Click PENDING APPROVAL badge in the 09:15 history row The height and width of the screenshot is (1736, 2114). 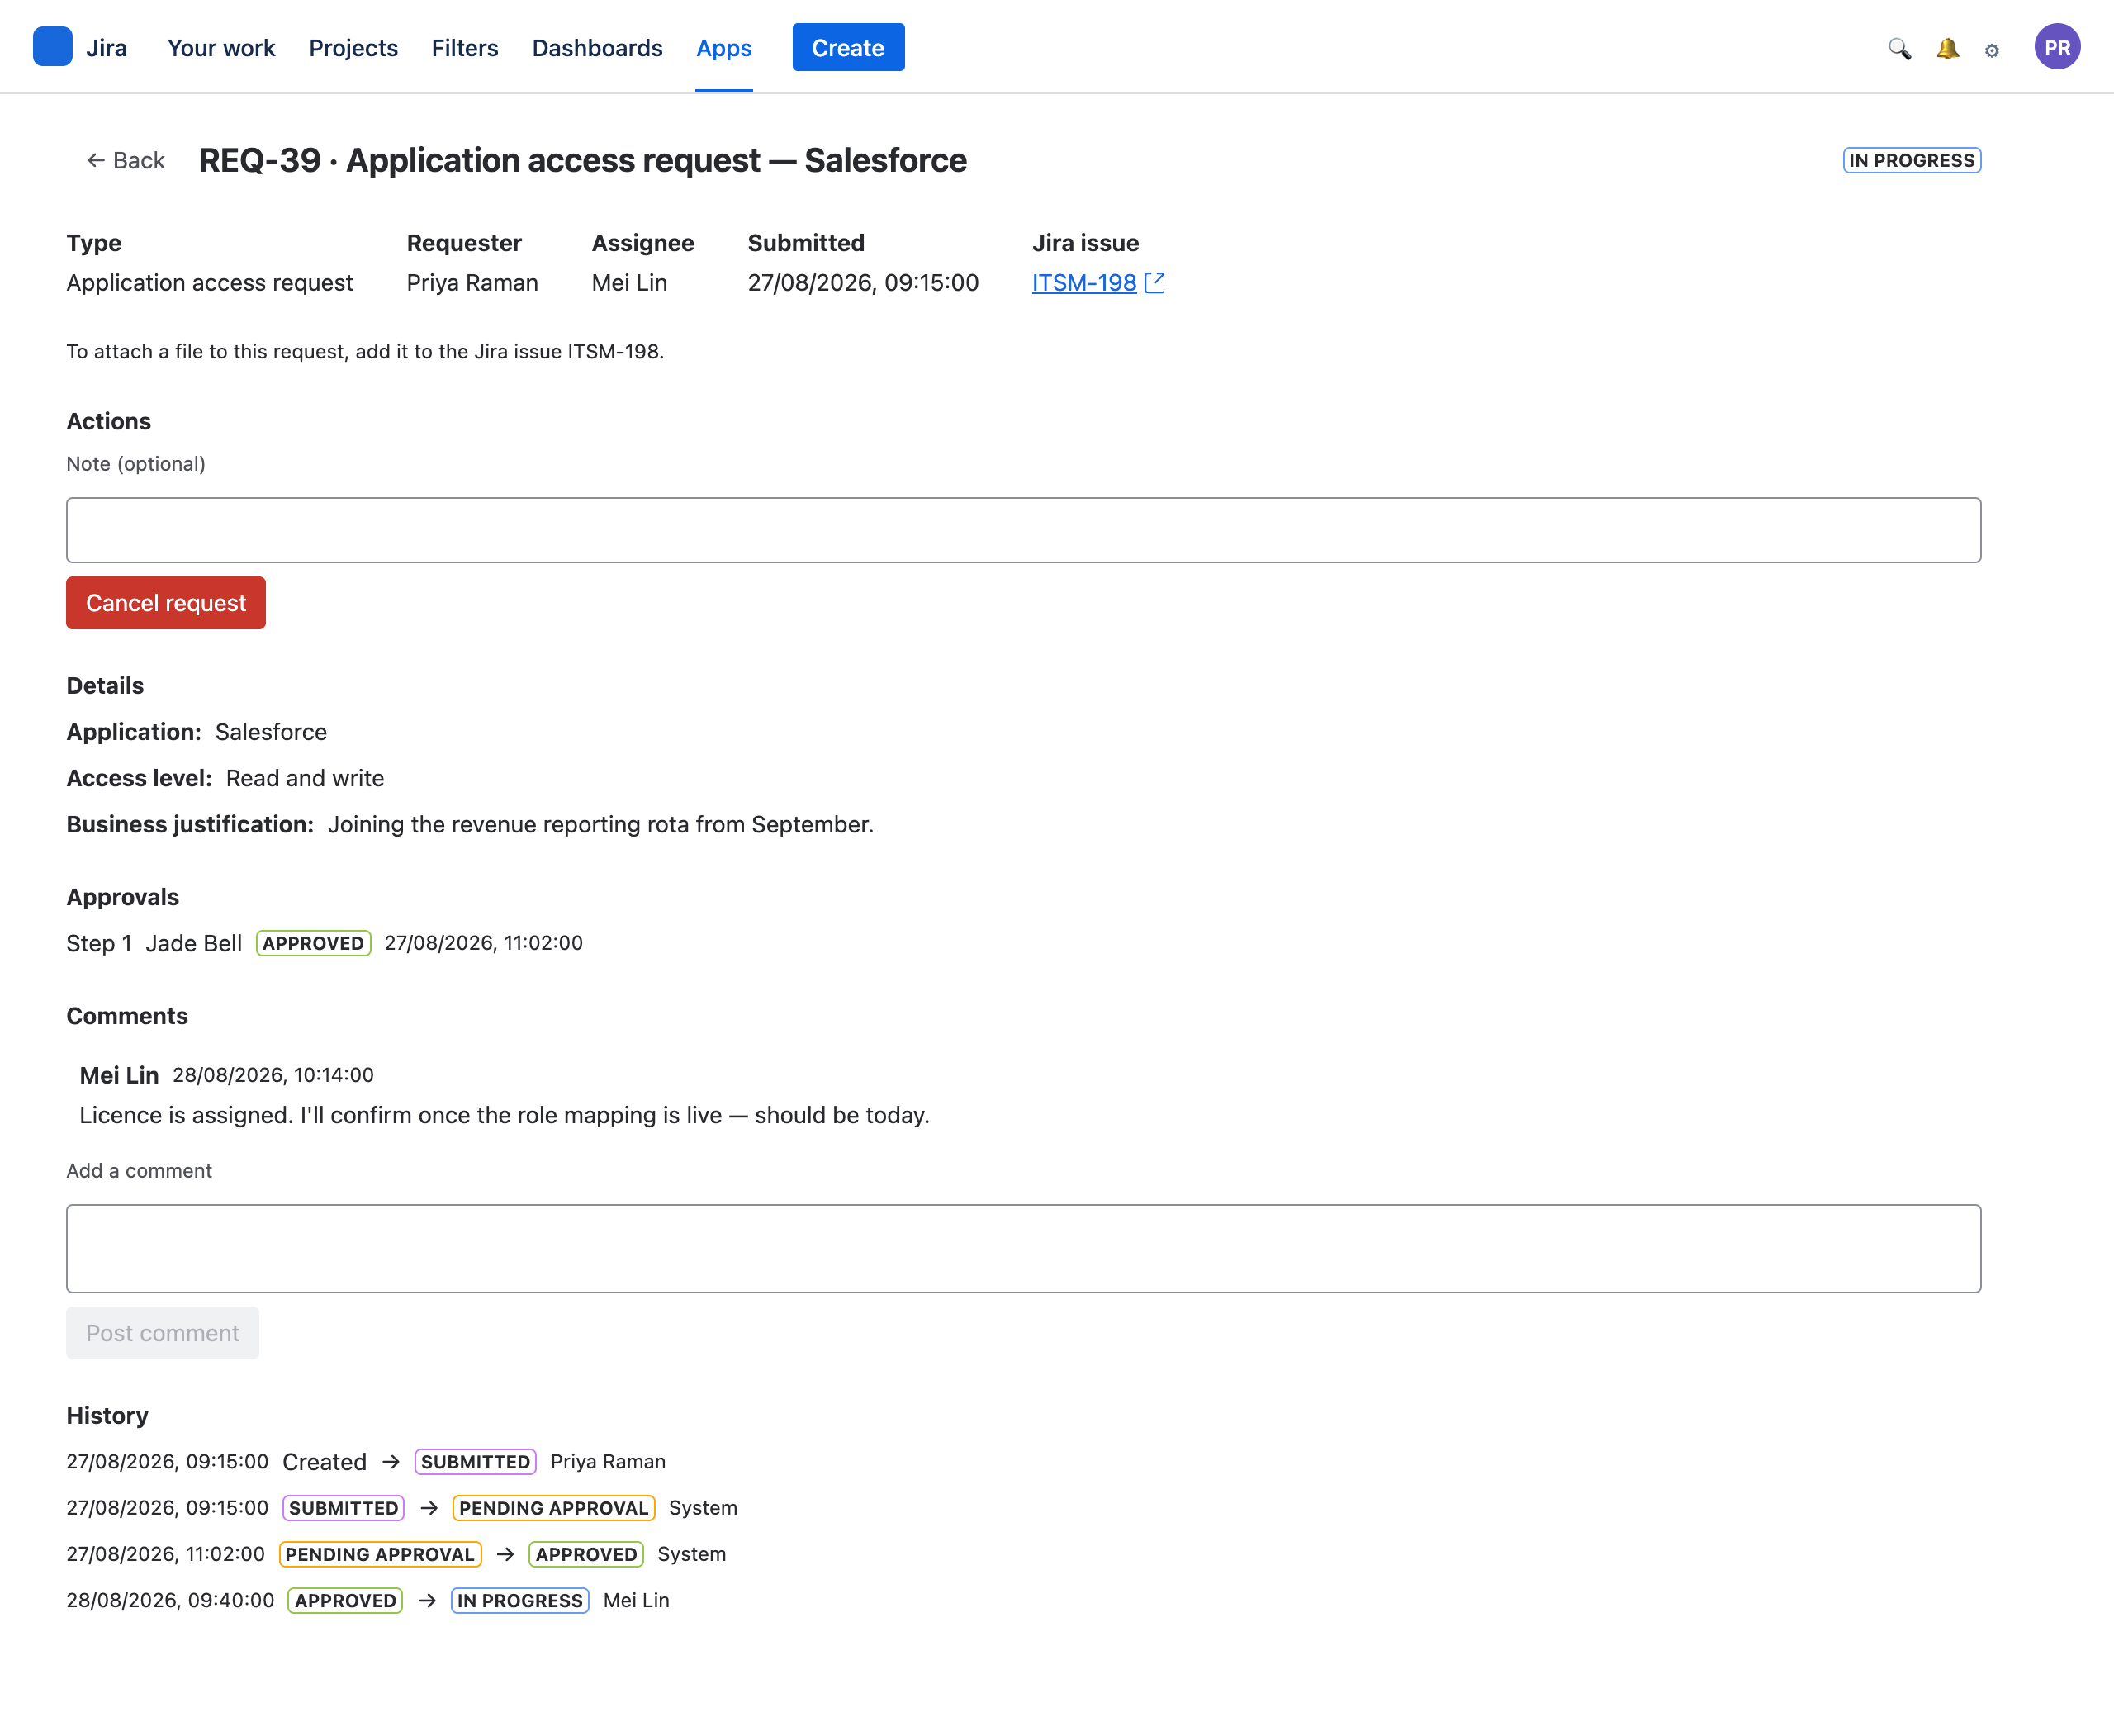[x=553, y=1508]
